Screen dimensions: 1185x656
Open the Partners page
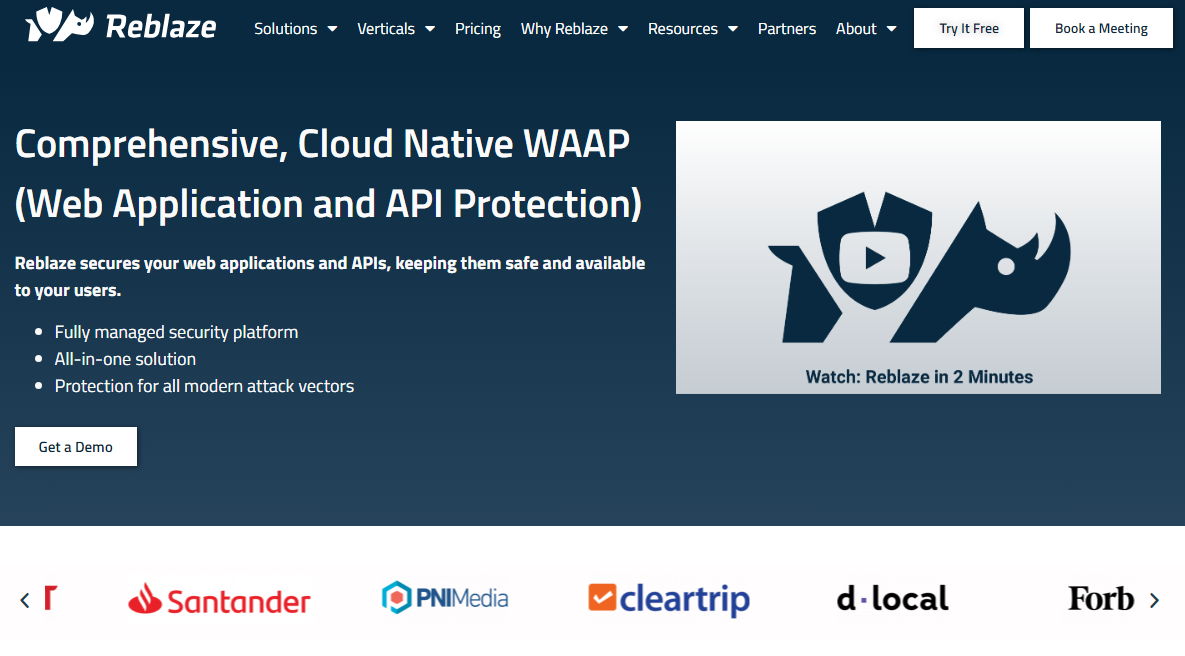[787, 29]
